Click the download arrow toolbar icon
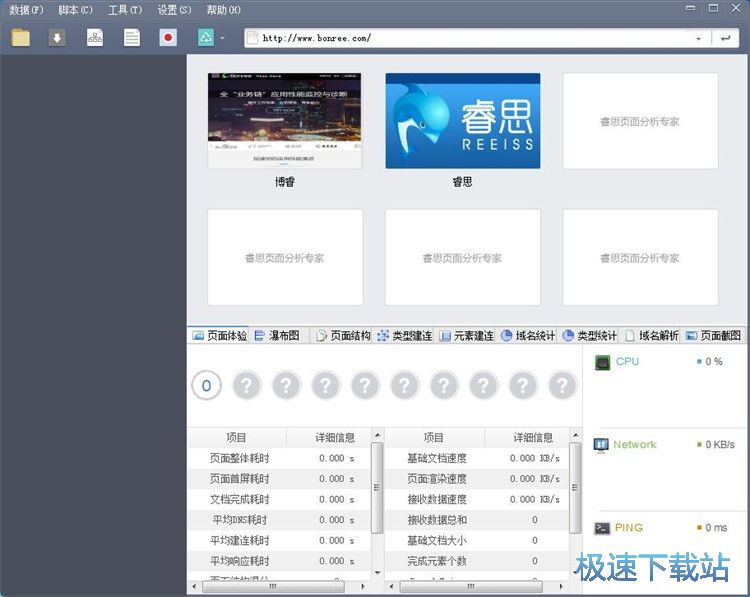This screenshot has width=750, height=597. pos(58,38)
